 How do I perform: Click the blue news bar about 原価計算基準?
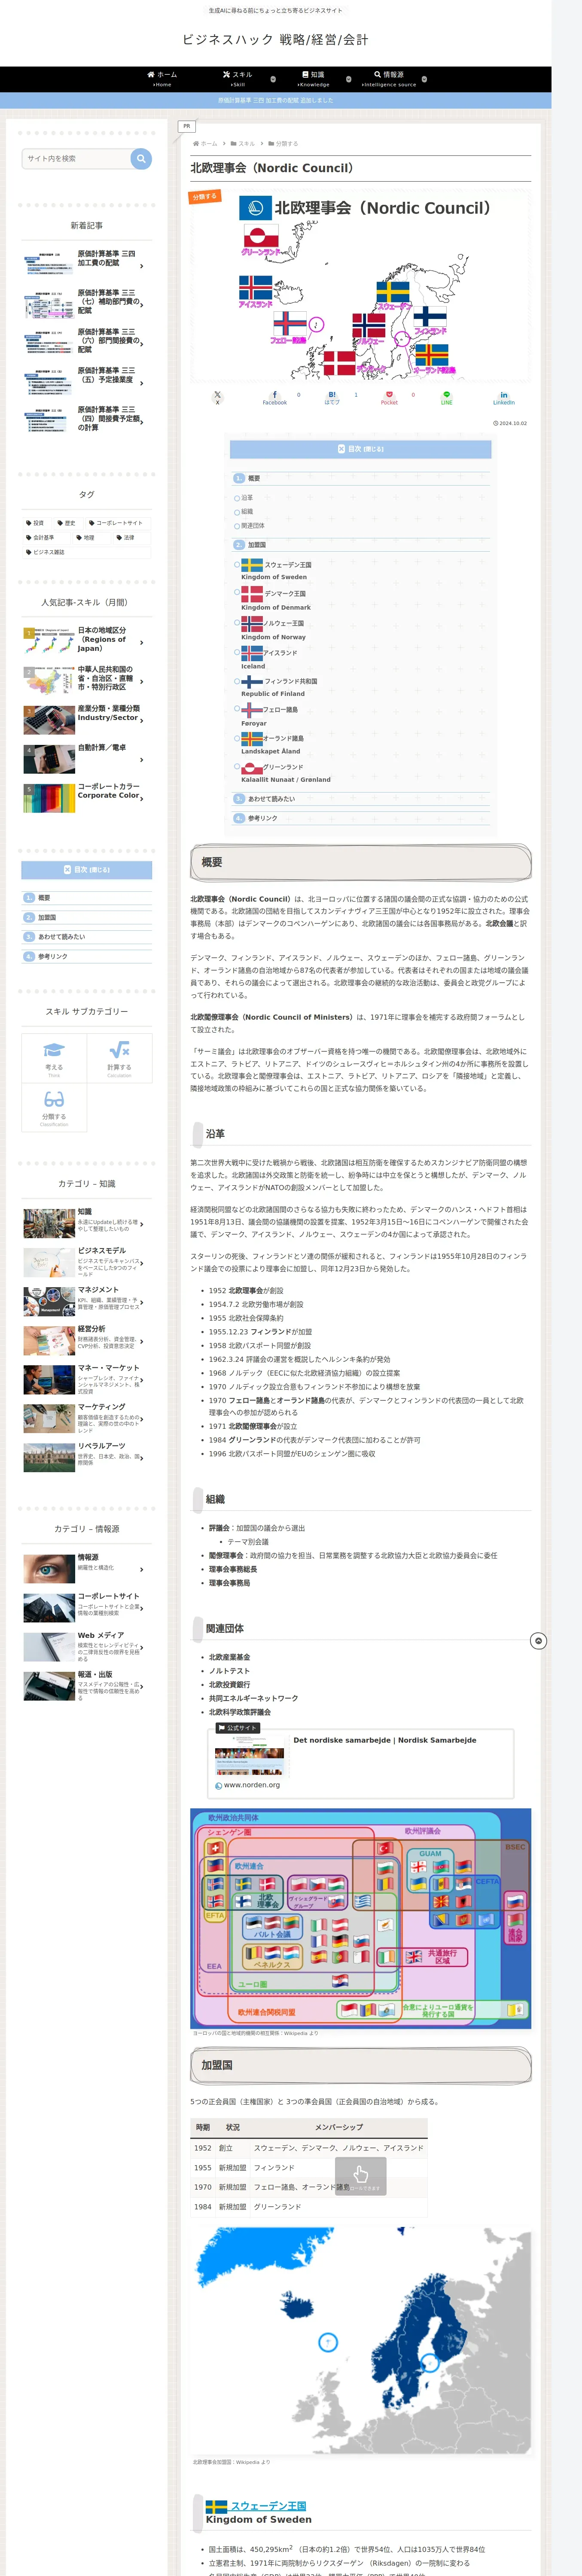click(x=276, y=100)
